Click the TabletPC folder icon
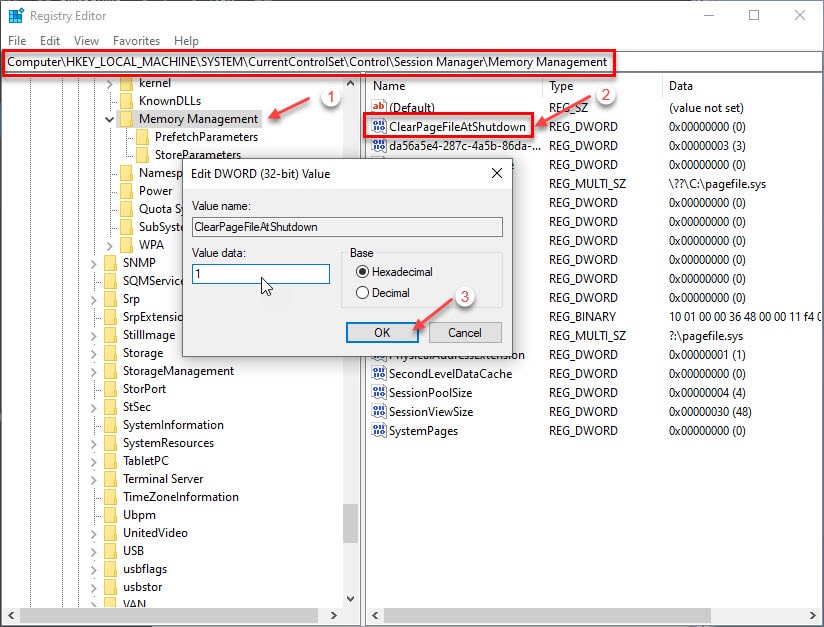824x627 pixels. pos(110,461)
